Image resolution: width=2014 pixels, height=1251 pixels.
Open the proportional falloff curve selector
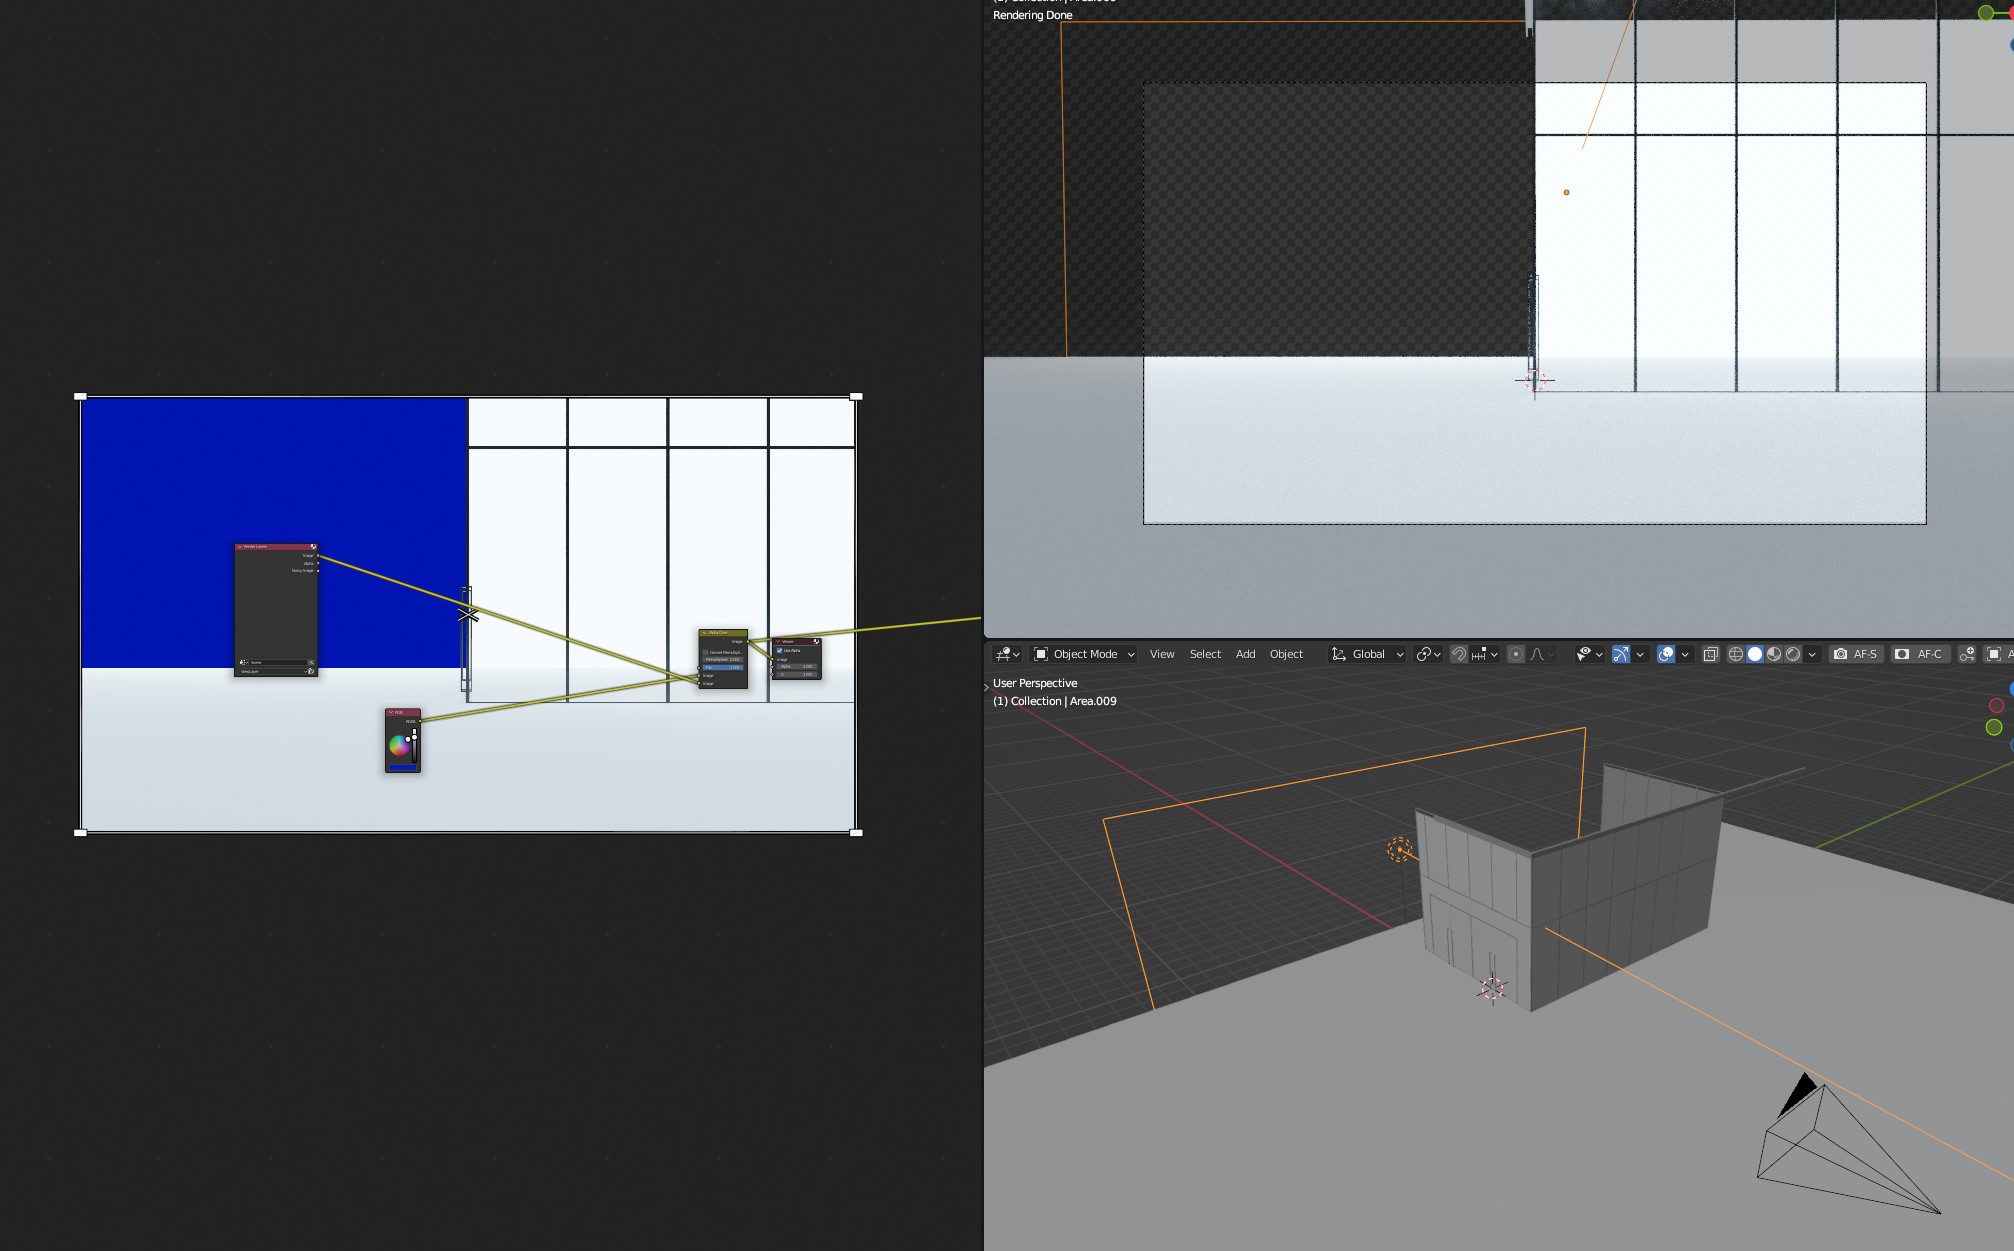coord(1542,654)
